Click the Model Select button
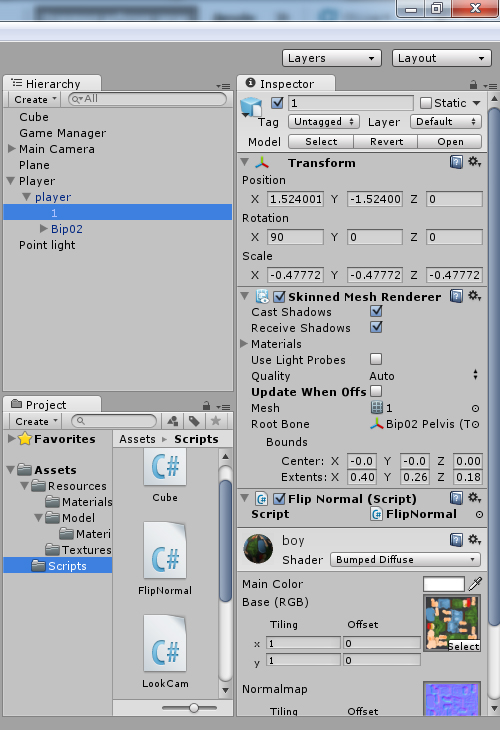The height and width of the screenshot is (730, 500). tap(321, 141)
